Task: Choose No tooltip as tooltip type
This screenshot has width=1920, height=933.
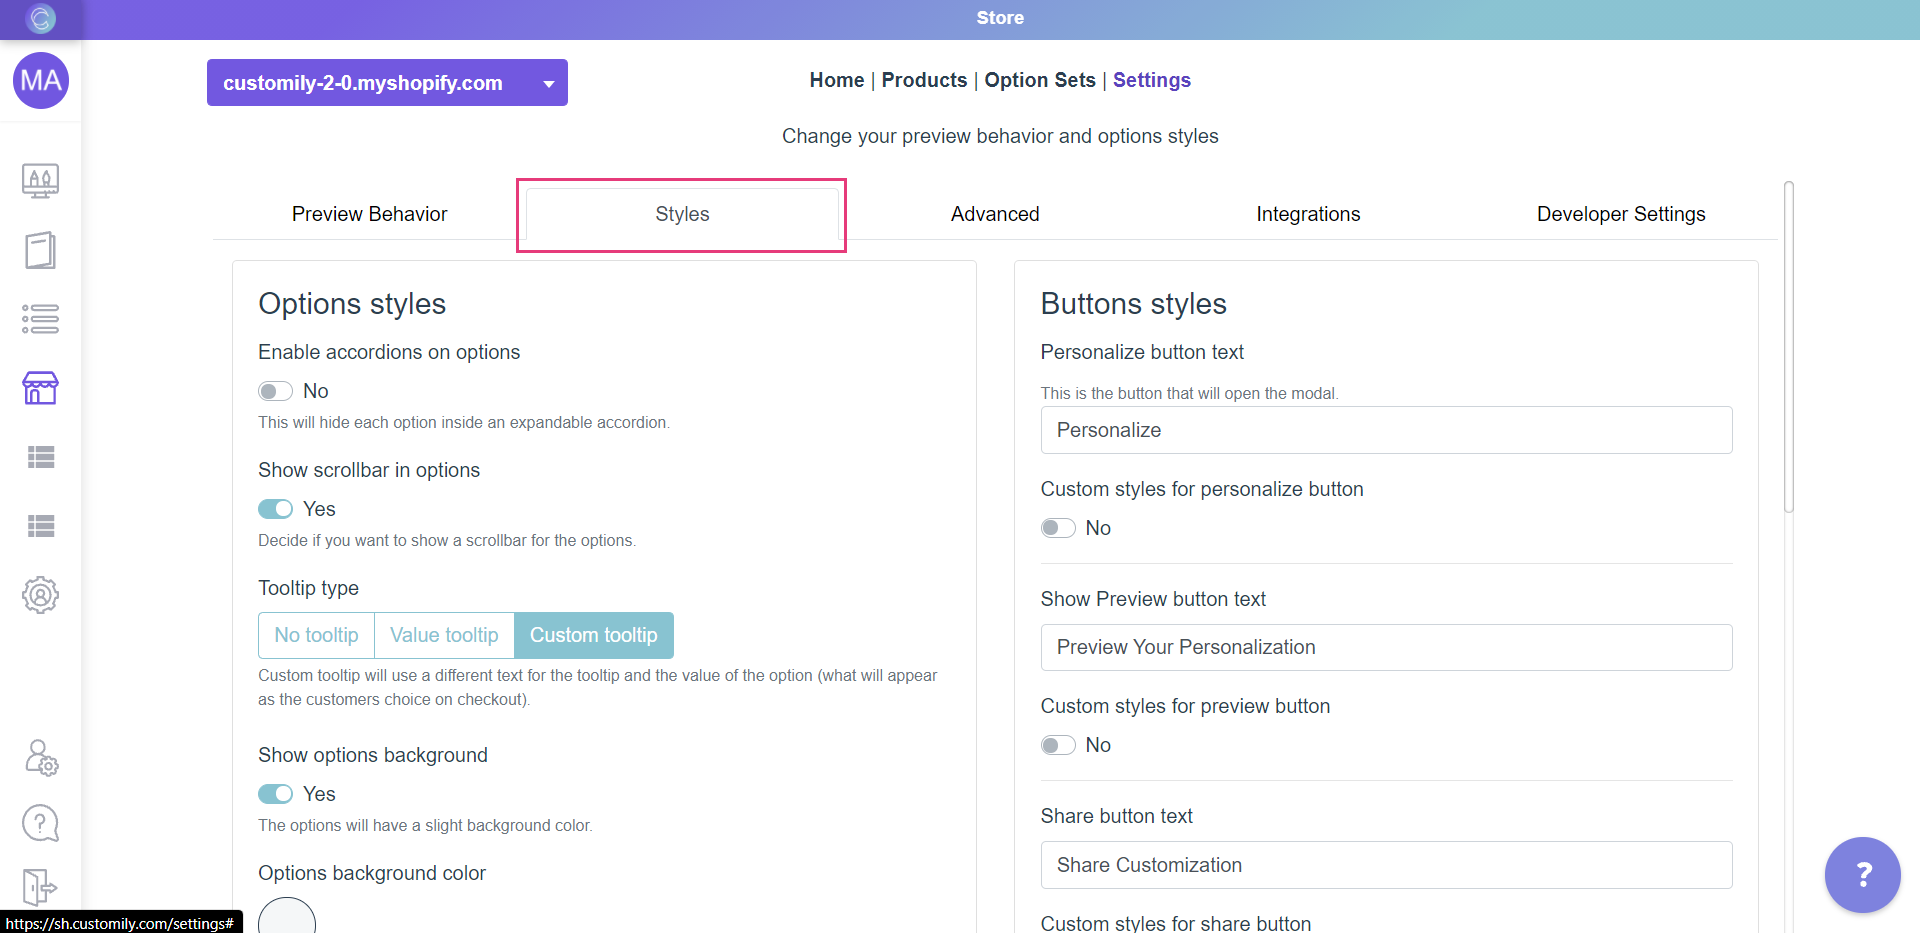Action: [x=316, y=635]
